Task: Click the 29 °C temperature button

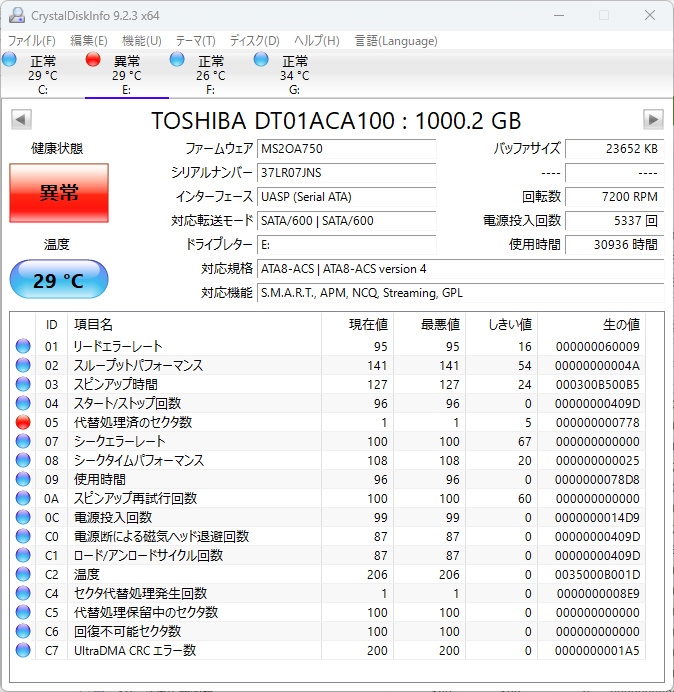Action: click(x=59, y=280)
